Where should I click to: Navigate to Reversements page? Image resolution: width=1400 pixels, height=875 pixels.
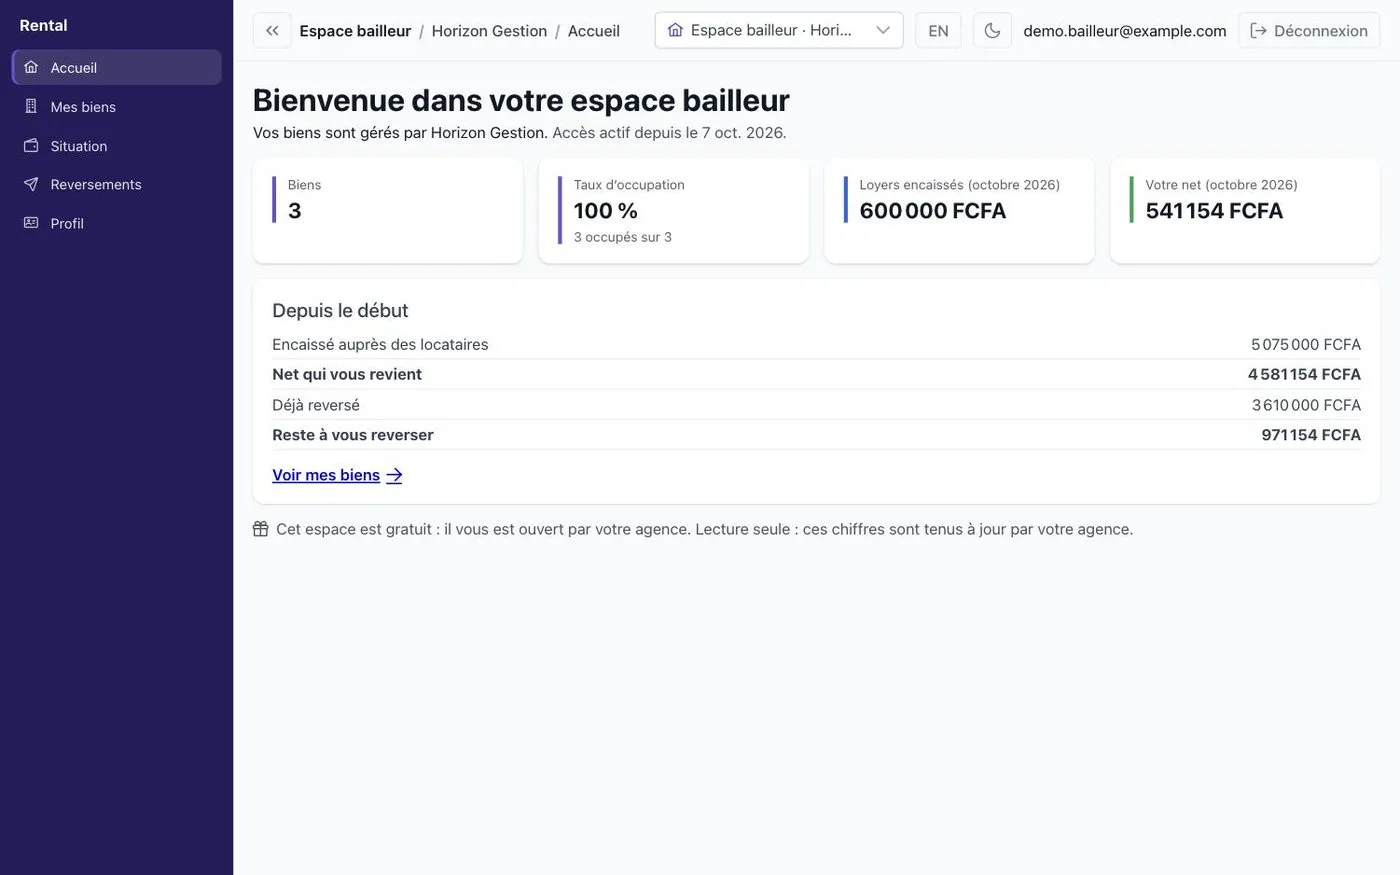117,184
